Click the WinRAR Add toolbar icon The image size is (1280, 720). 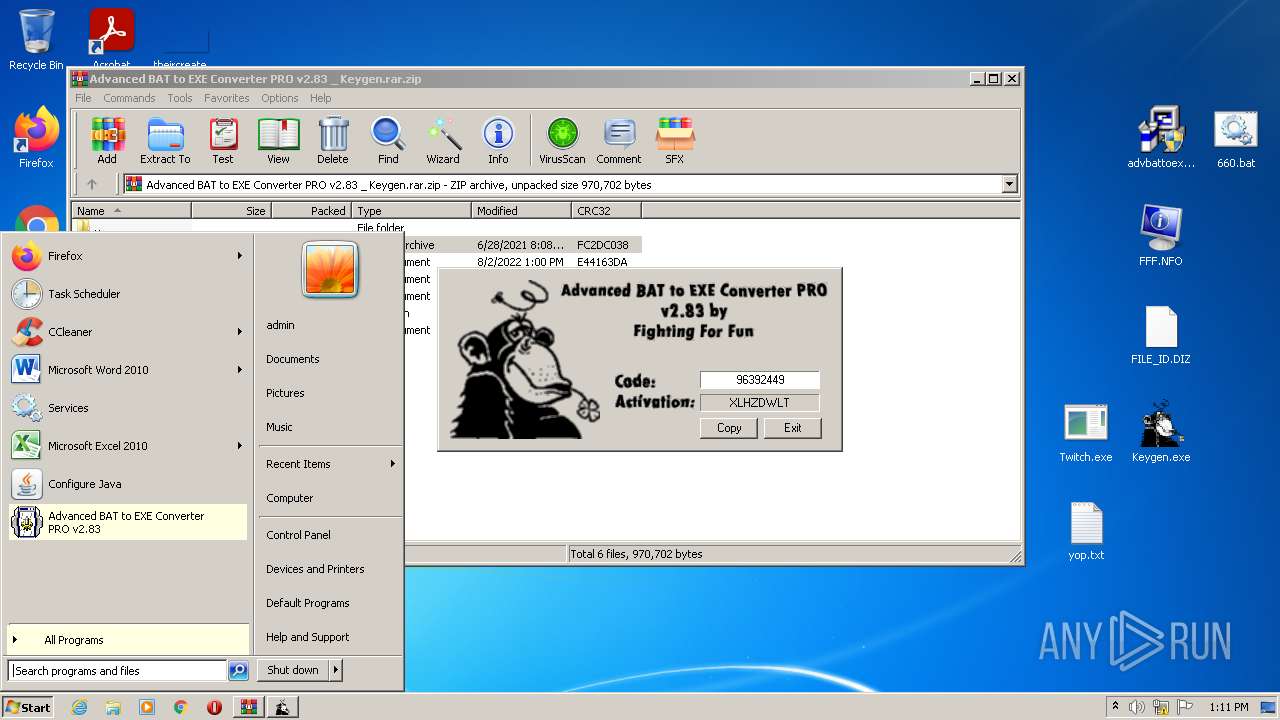pyautogui.click(x=107, y=141)
